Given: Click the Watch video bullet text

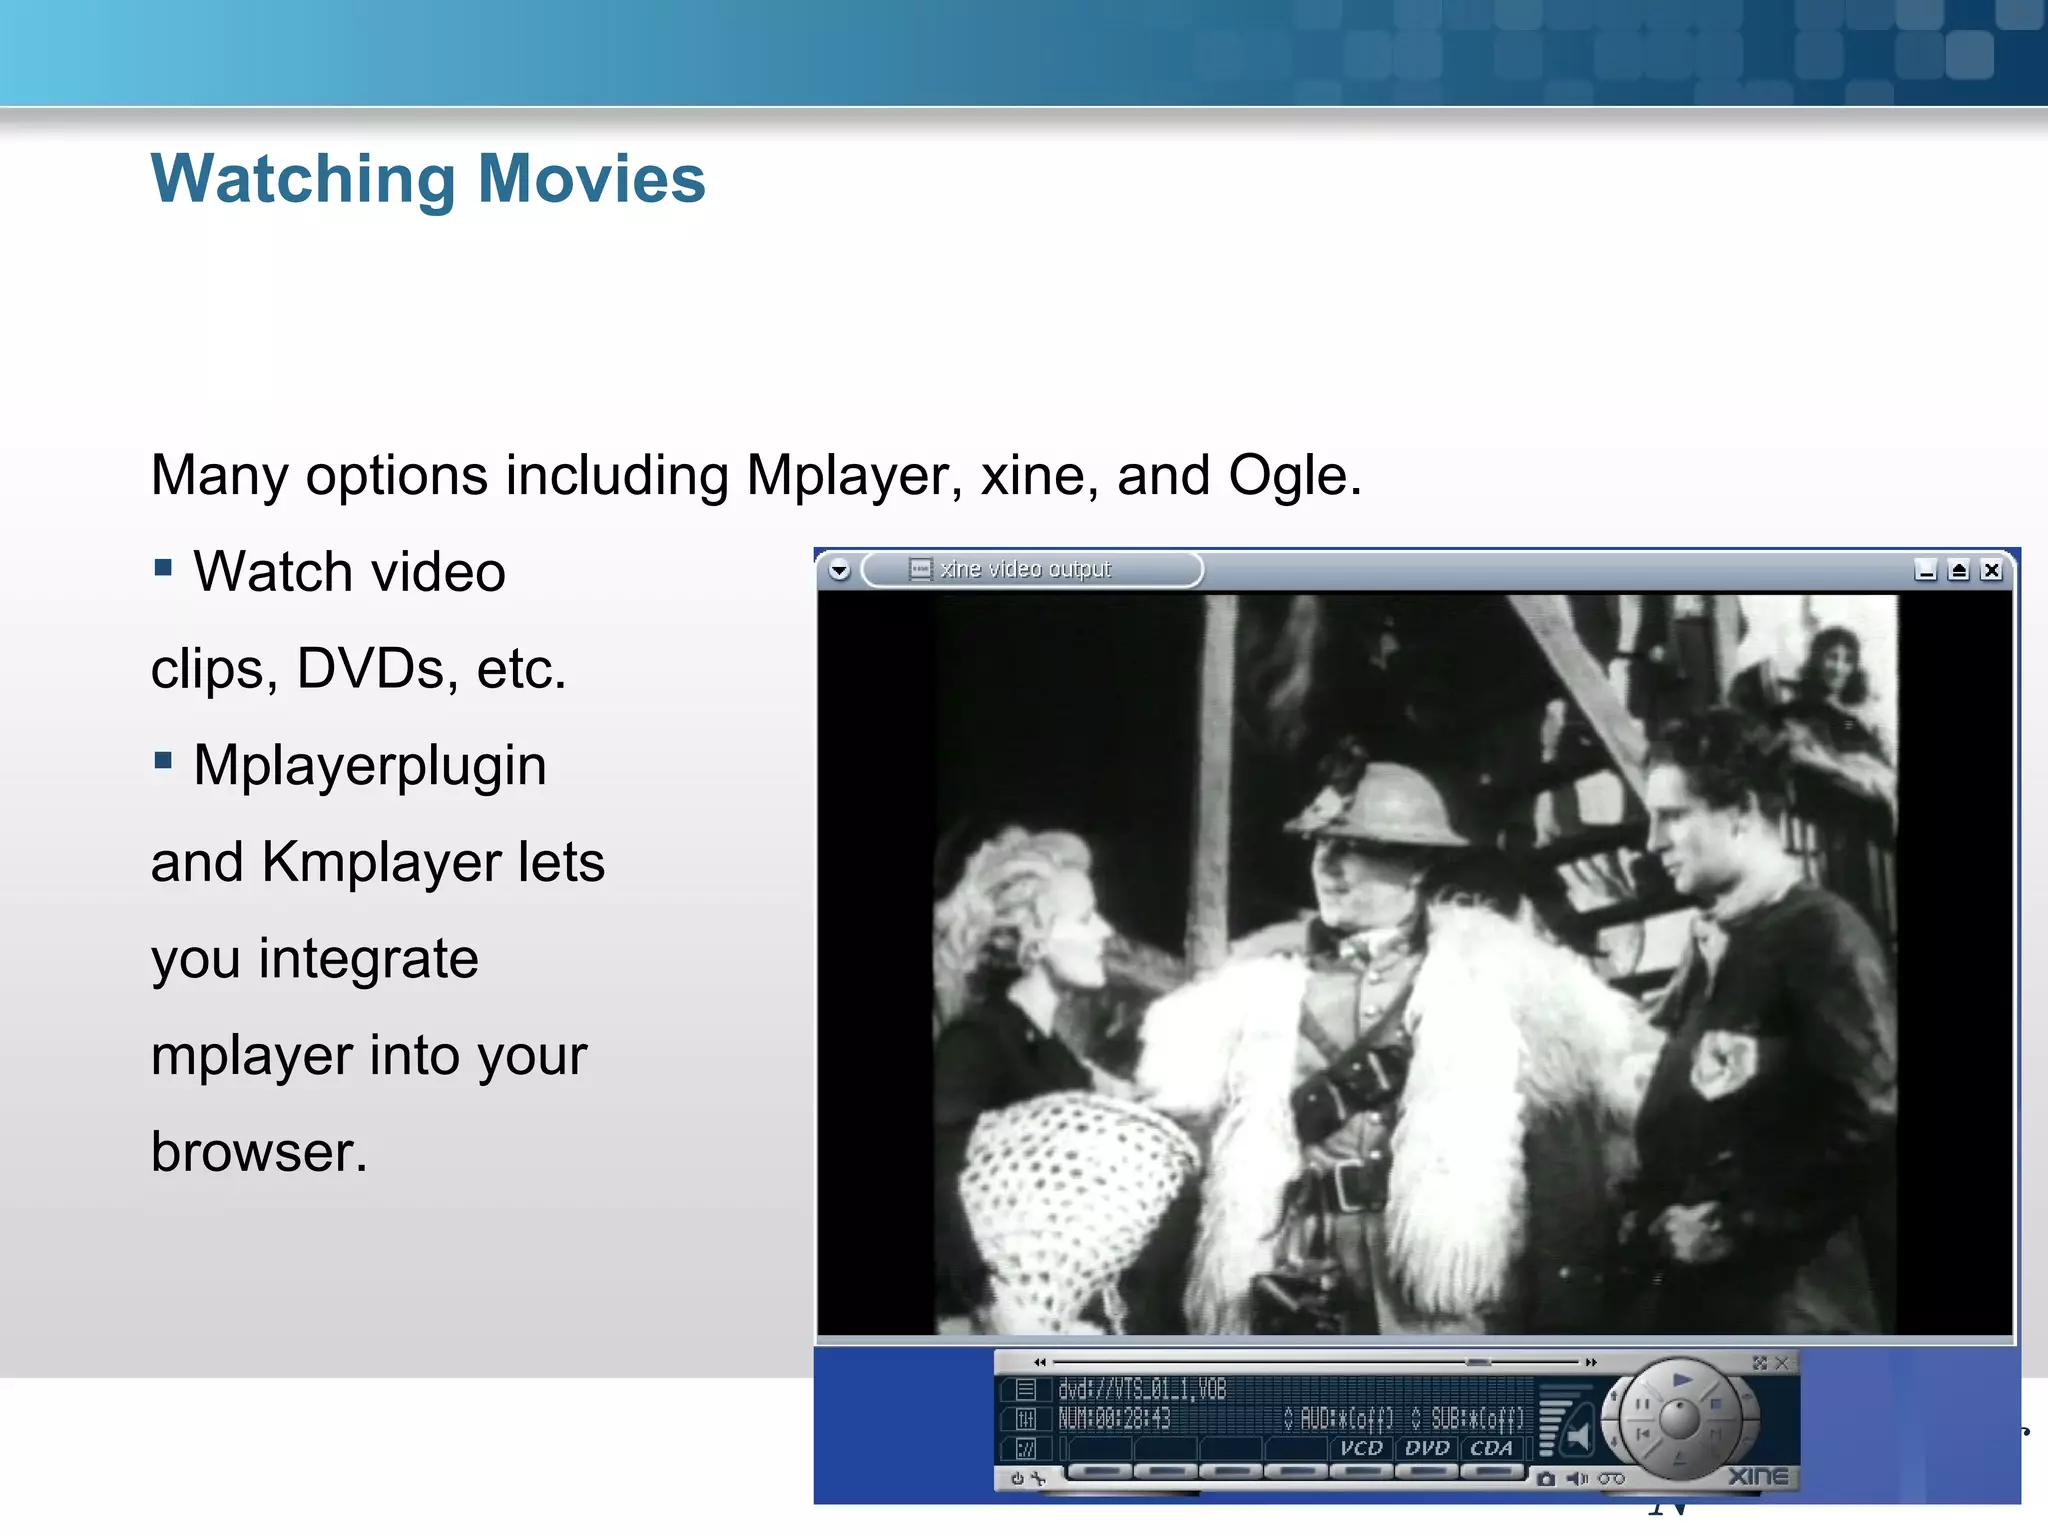Looking at the screenshot, I should [x=349, y=572].
